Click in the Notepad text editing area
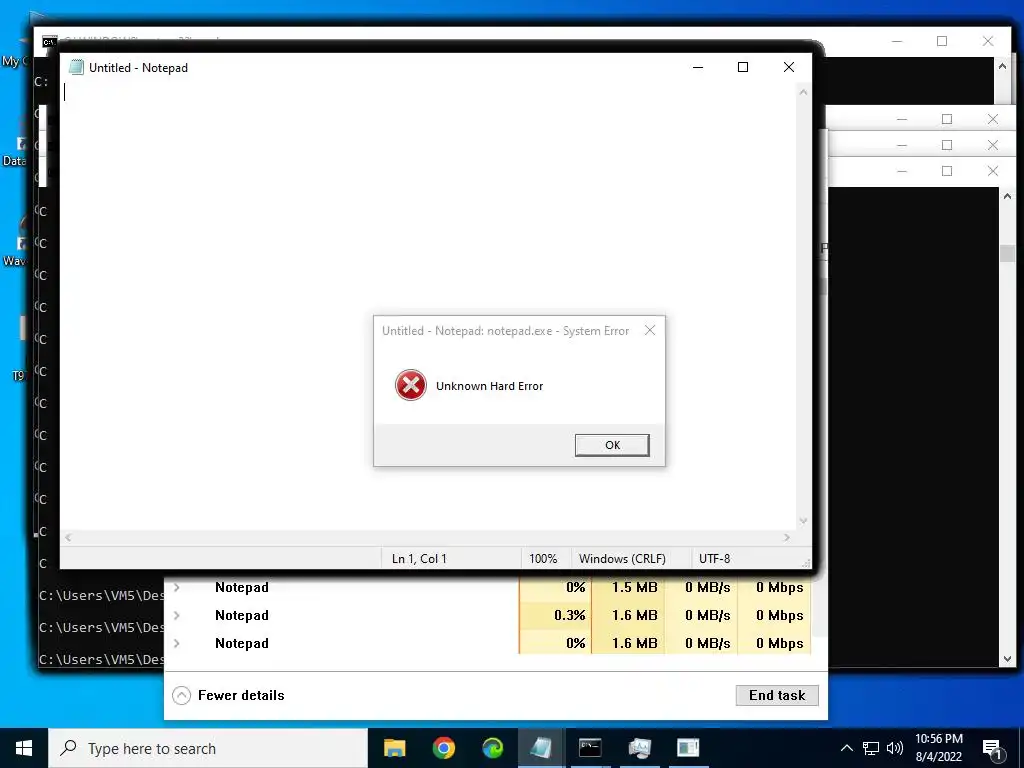1024x768 pixels. pos(428,306)
